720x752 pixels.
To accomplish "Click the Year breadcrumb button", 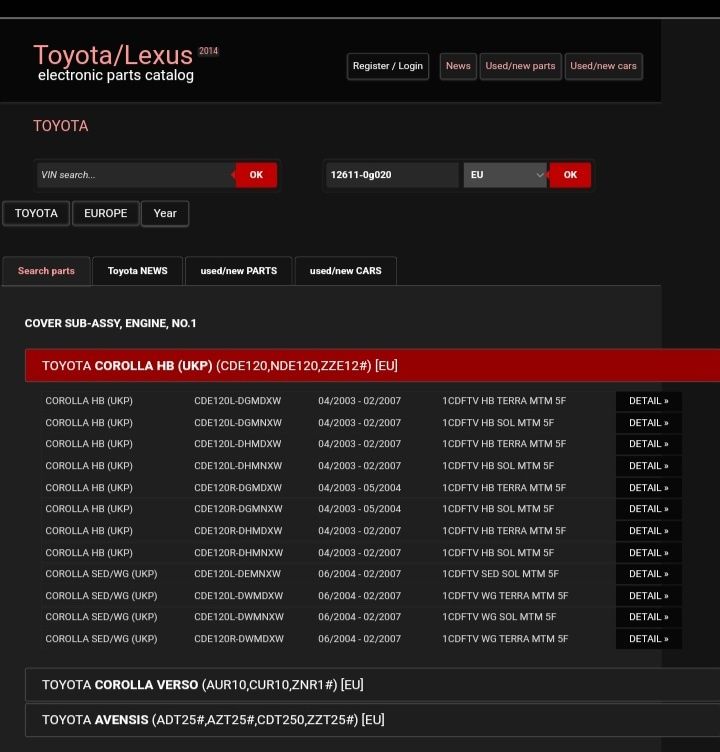I will tap(165, 213).
